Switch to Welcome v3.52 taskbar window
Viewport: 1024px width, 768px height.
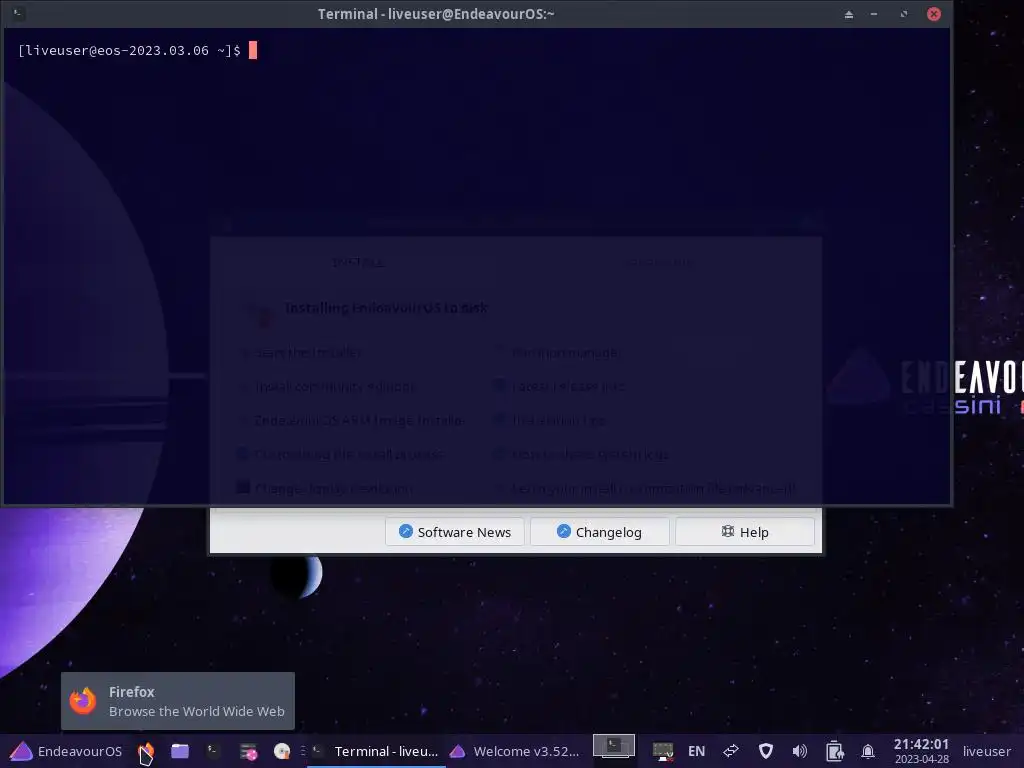coord(515,751)
